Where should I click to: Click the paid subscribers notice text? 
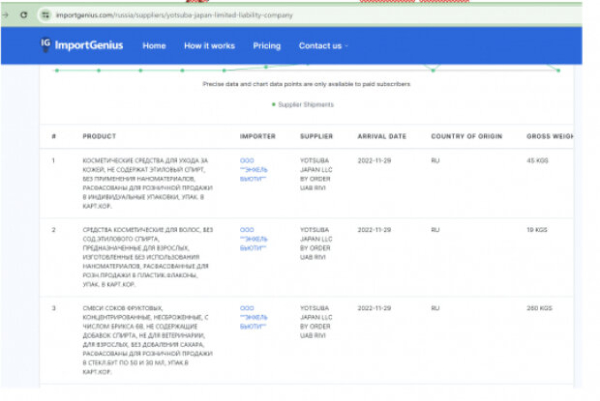307,84
